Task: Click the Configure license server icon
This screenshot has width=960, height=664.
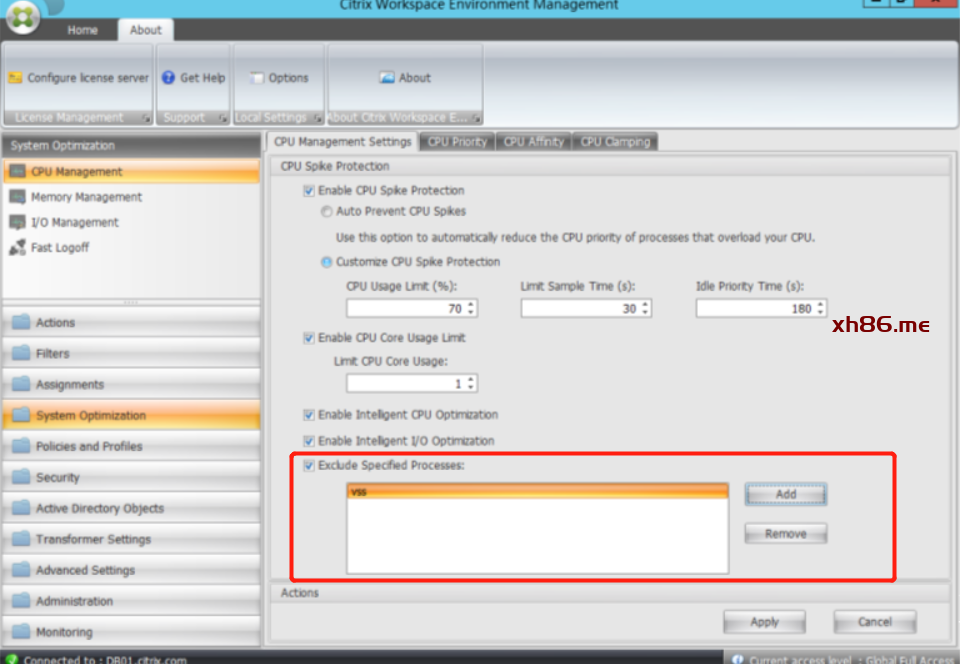Action: click(x=15, y=78)
